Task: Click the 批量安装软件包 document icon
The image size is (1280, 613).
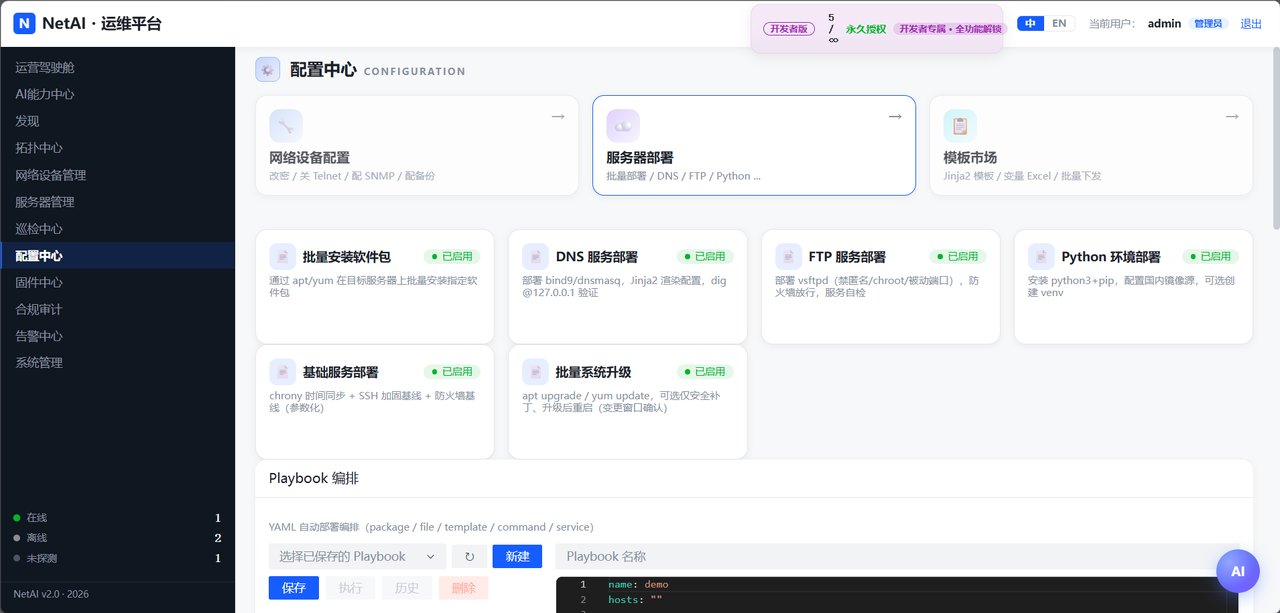Action: pyautogui.click(x=283, y=257)
